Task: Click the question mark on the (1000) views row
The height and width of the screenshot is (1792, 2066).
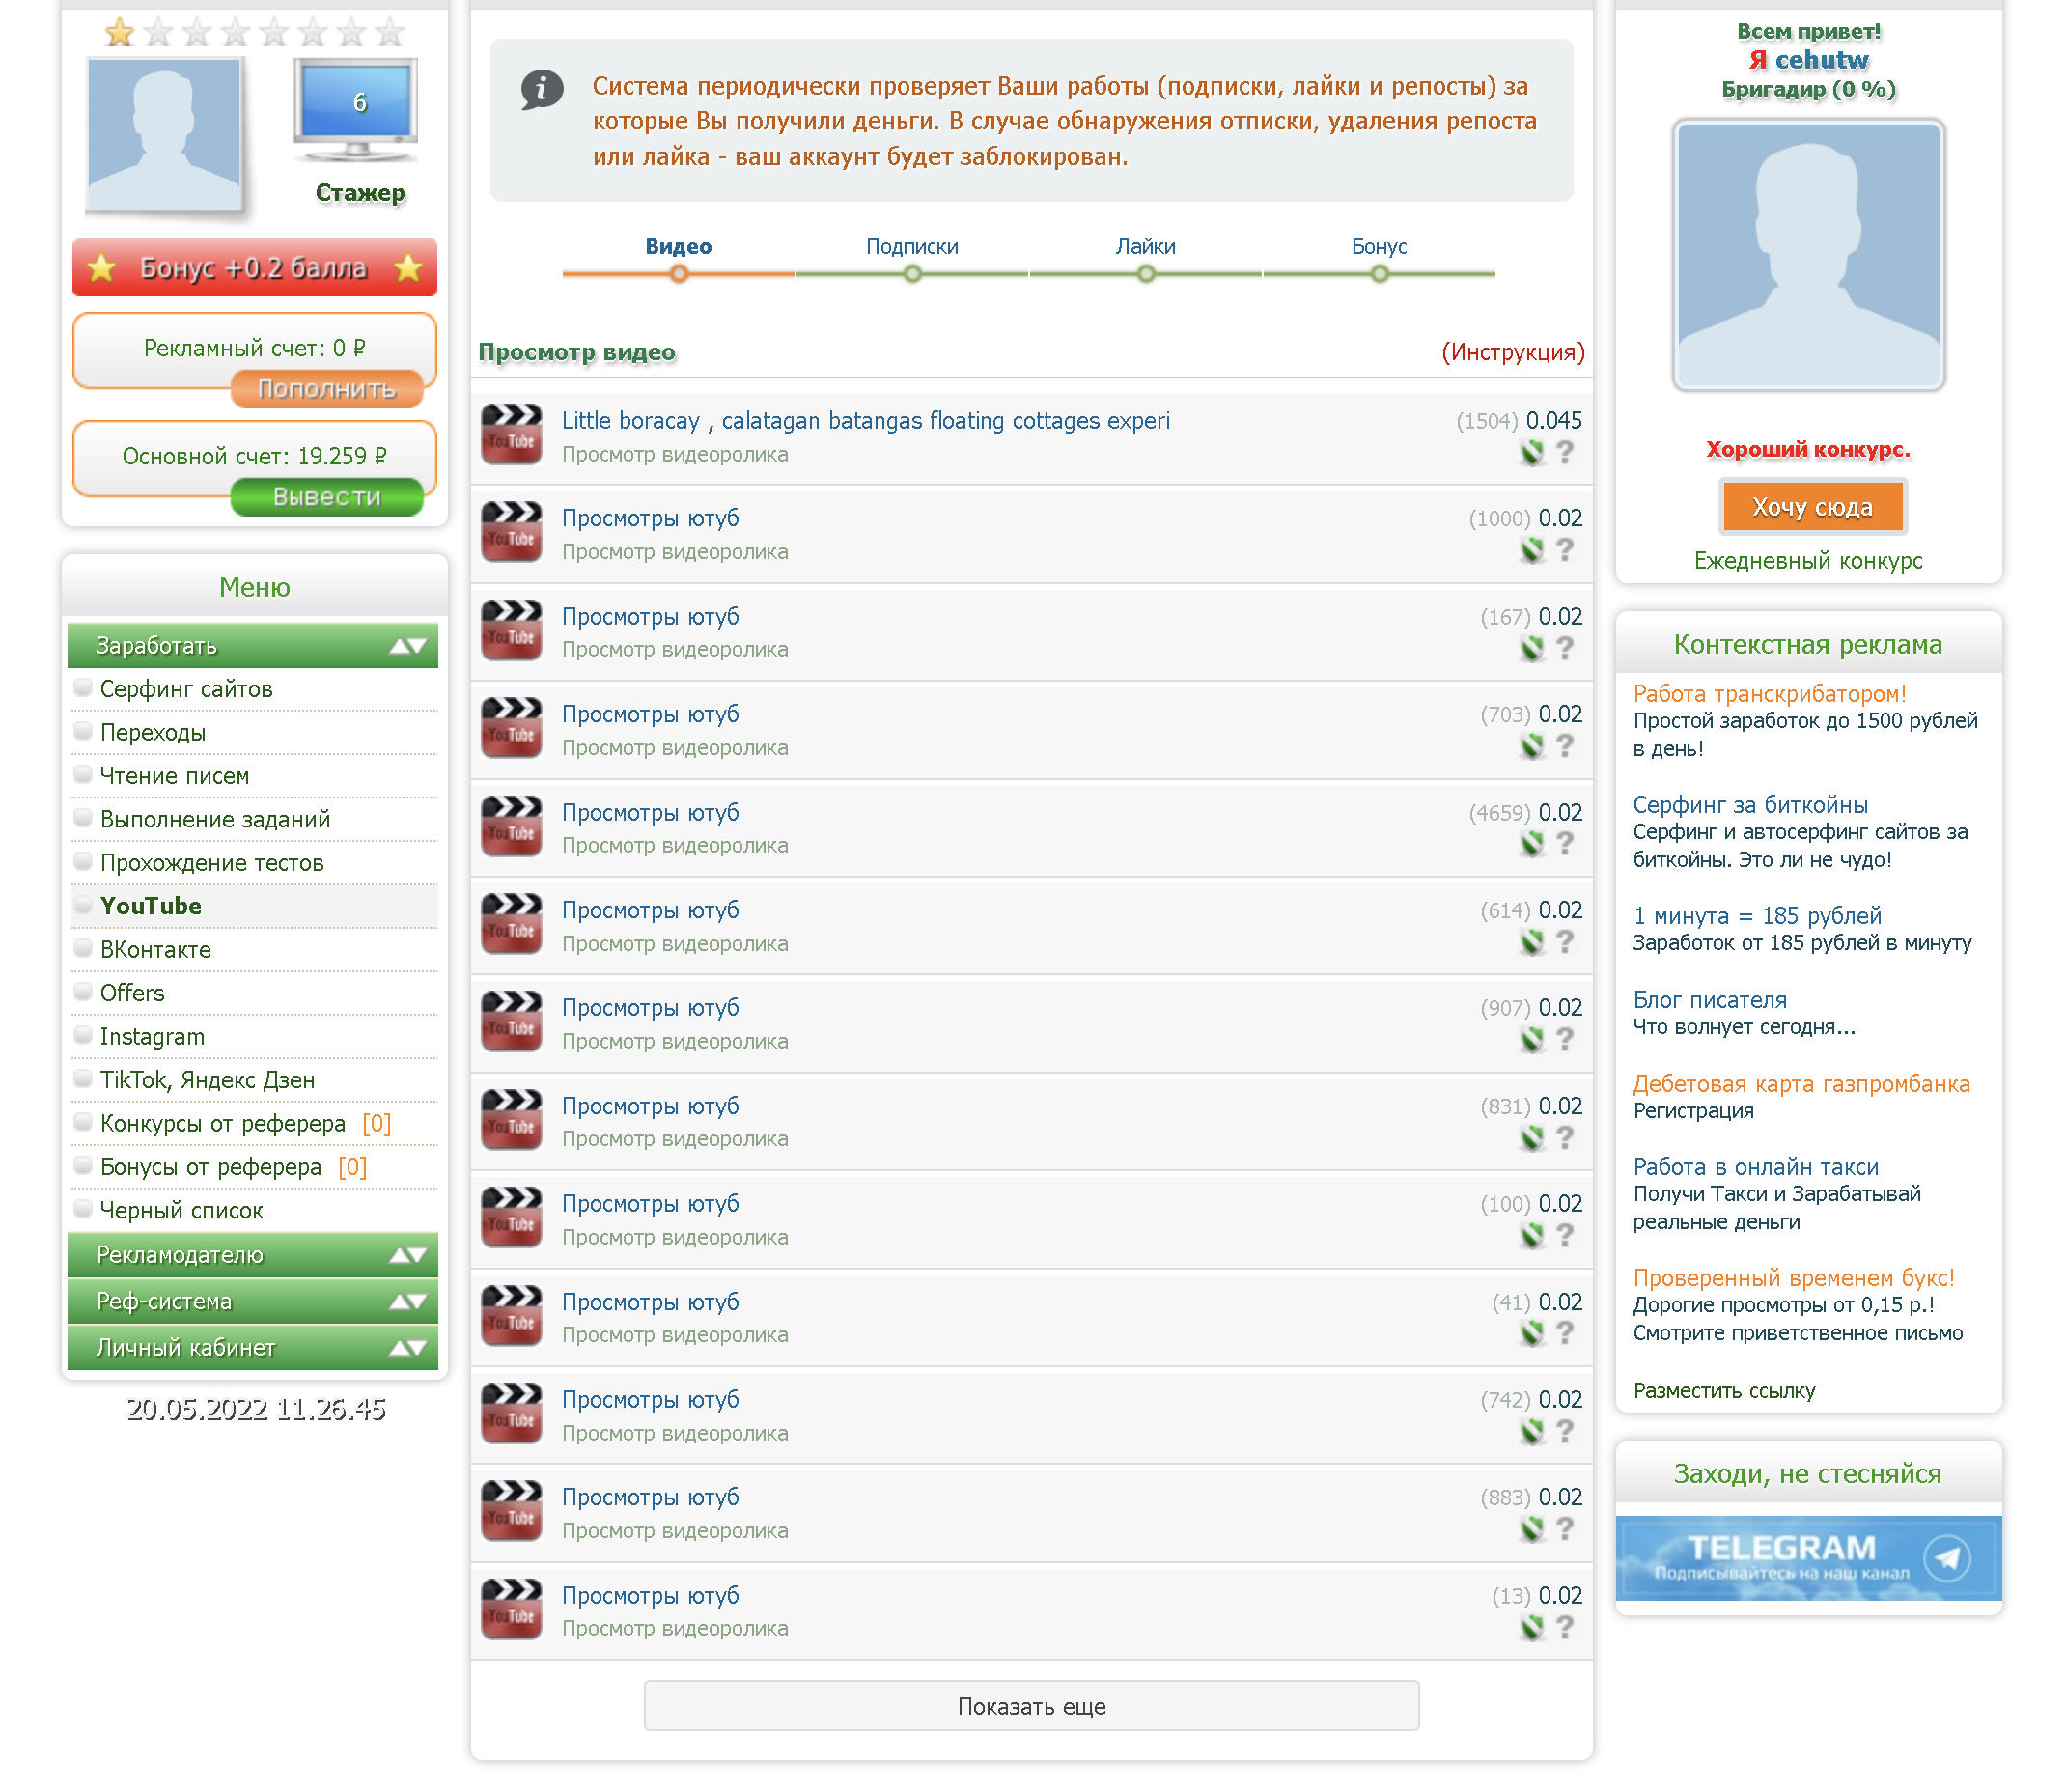Action: coord(1565,550)
